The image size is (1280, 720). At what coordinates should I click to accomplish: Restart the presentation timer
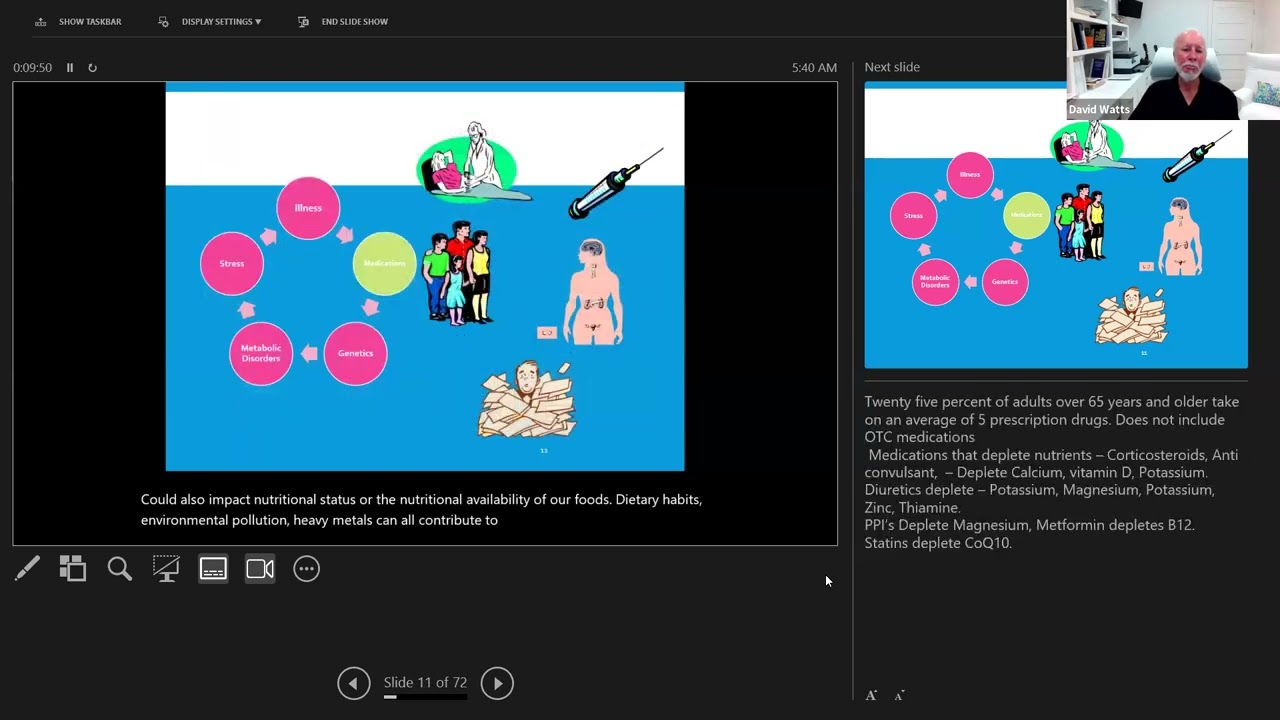92,67
